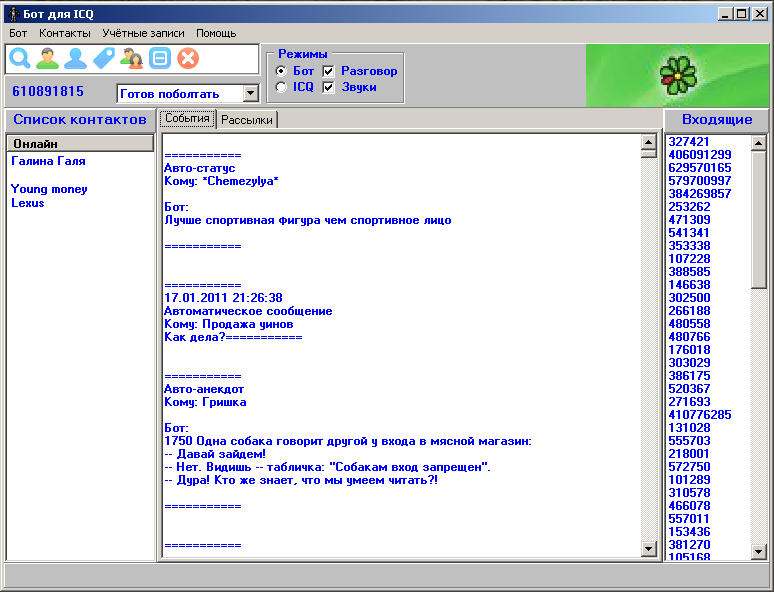Click the blue tag label icon
Viewport: 774px width, 592px height.
point(104,58)
